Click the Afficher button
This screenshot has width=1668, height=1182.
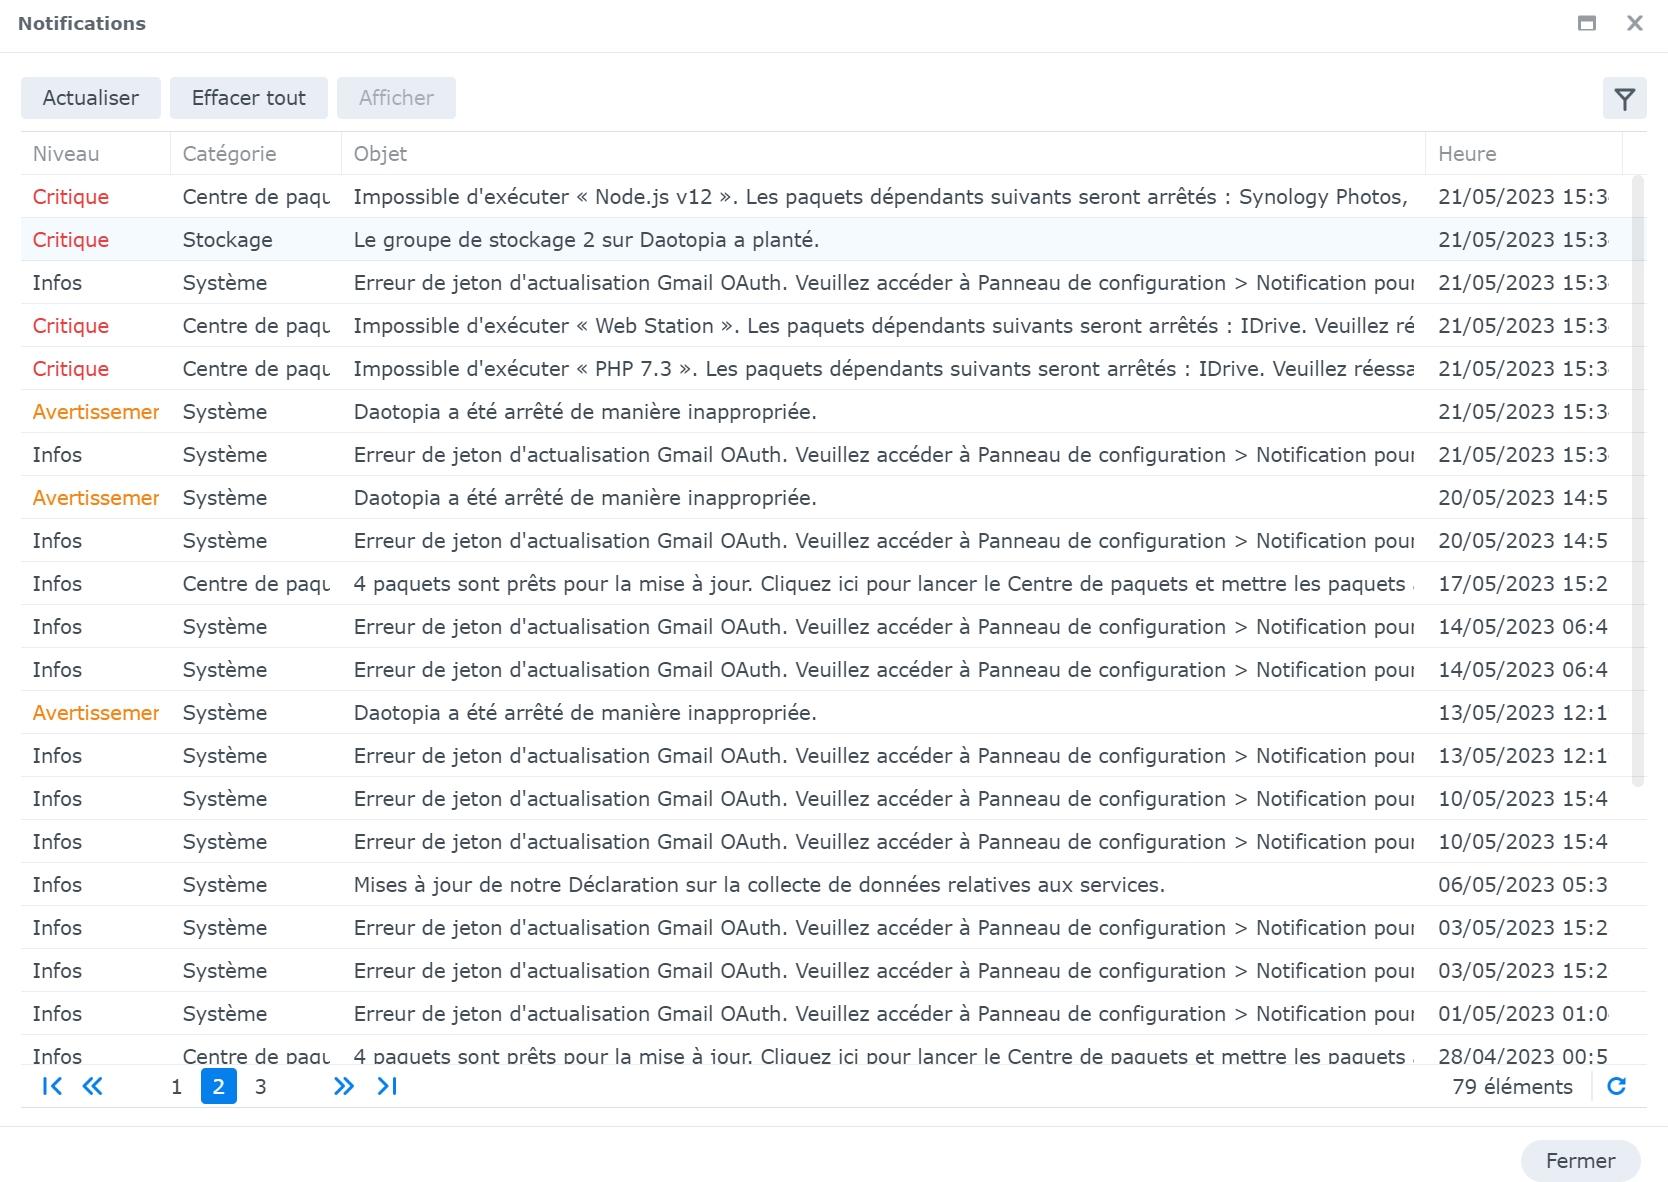click(396, 98)
